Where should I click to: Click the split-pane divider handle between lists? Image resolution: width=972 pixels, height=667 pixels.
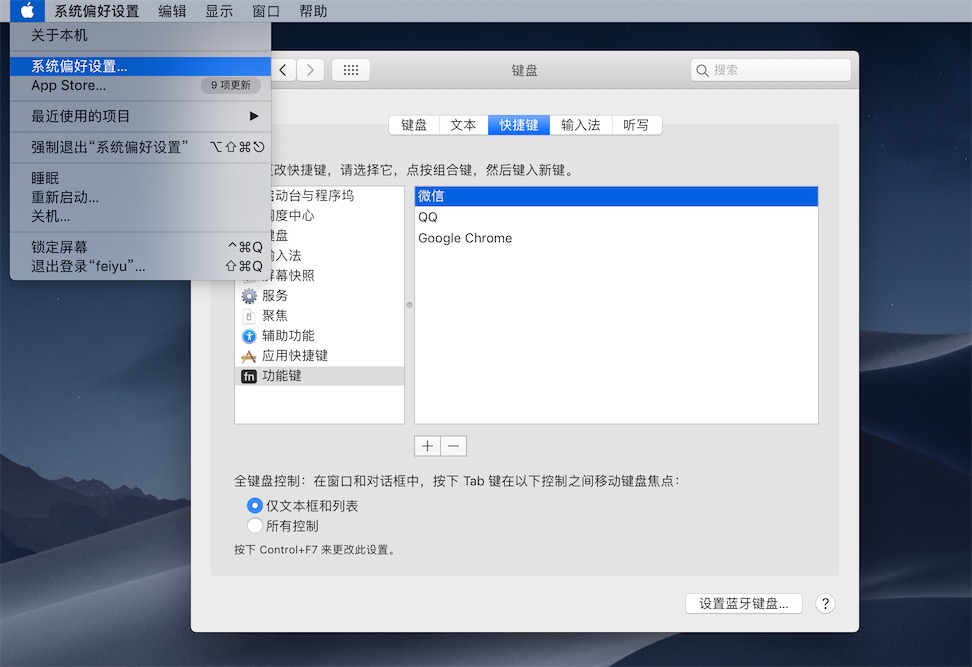(x=409, y=305)
